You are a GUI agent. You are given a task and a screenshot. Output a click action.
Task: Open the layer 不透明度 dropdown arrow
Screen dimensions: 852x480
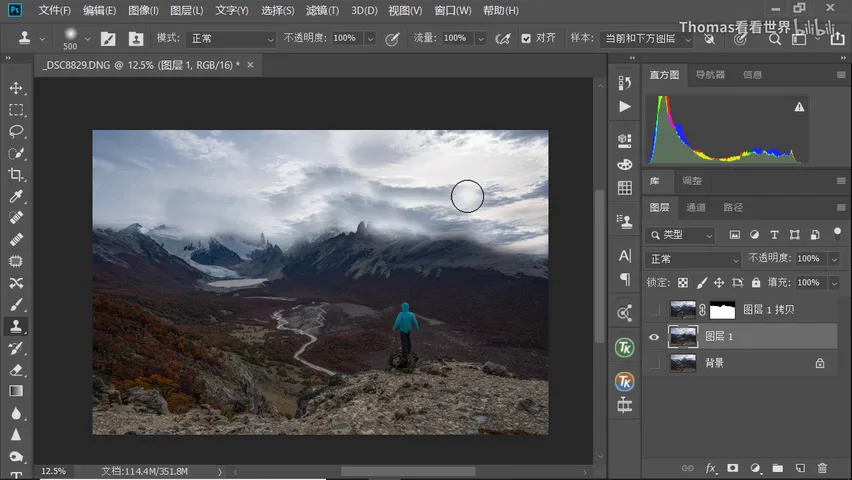pos(834,259)
